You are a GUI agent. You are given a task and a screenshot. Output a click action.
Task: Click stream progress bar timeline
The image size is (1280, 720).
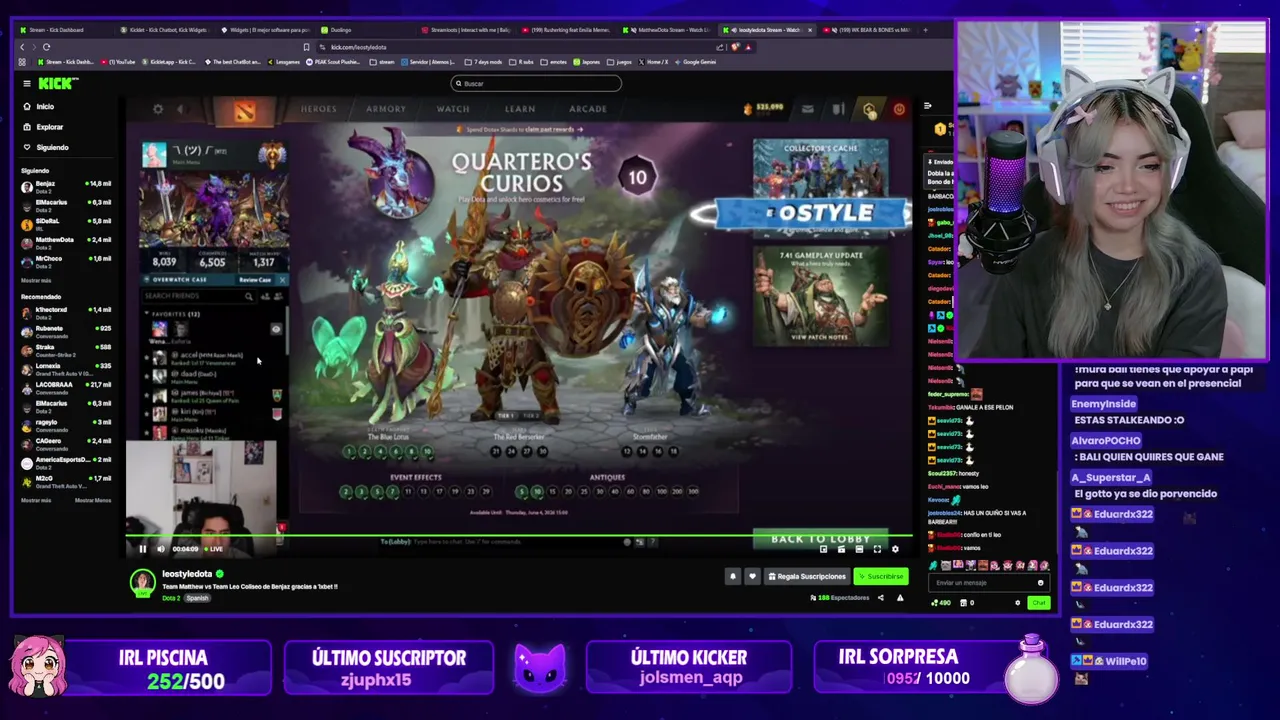[x=519, y=537]
